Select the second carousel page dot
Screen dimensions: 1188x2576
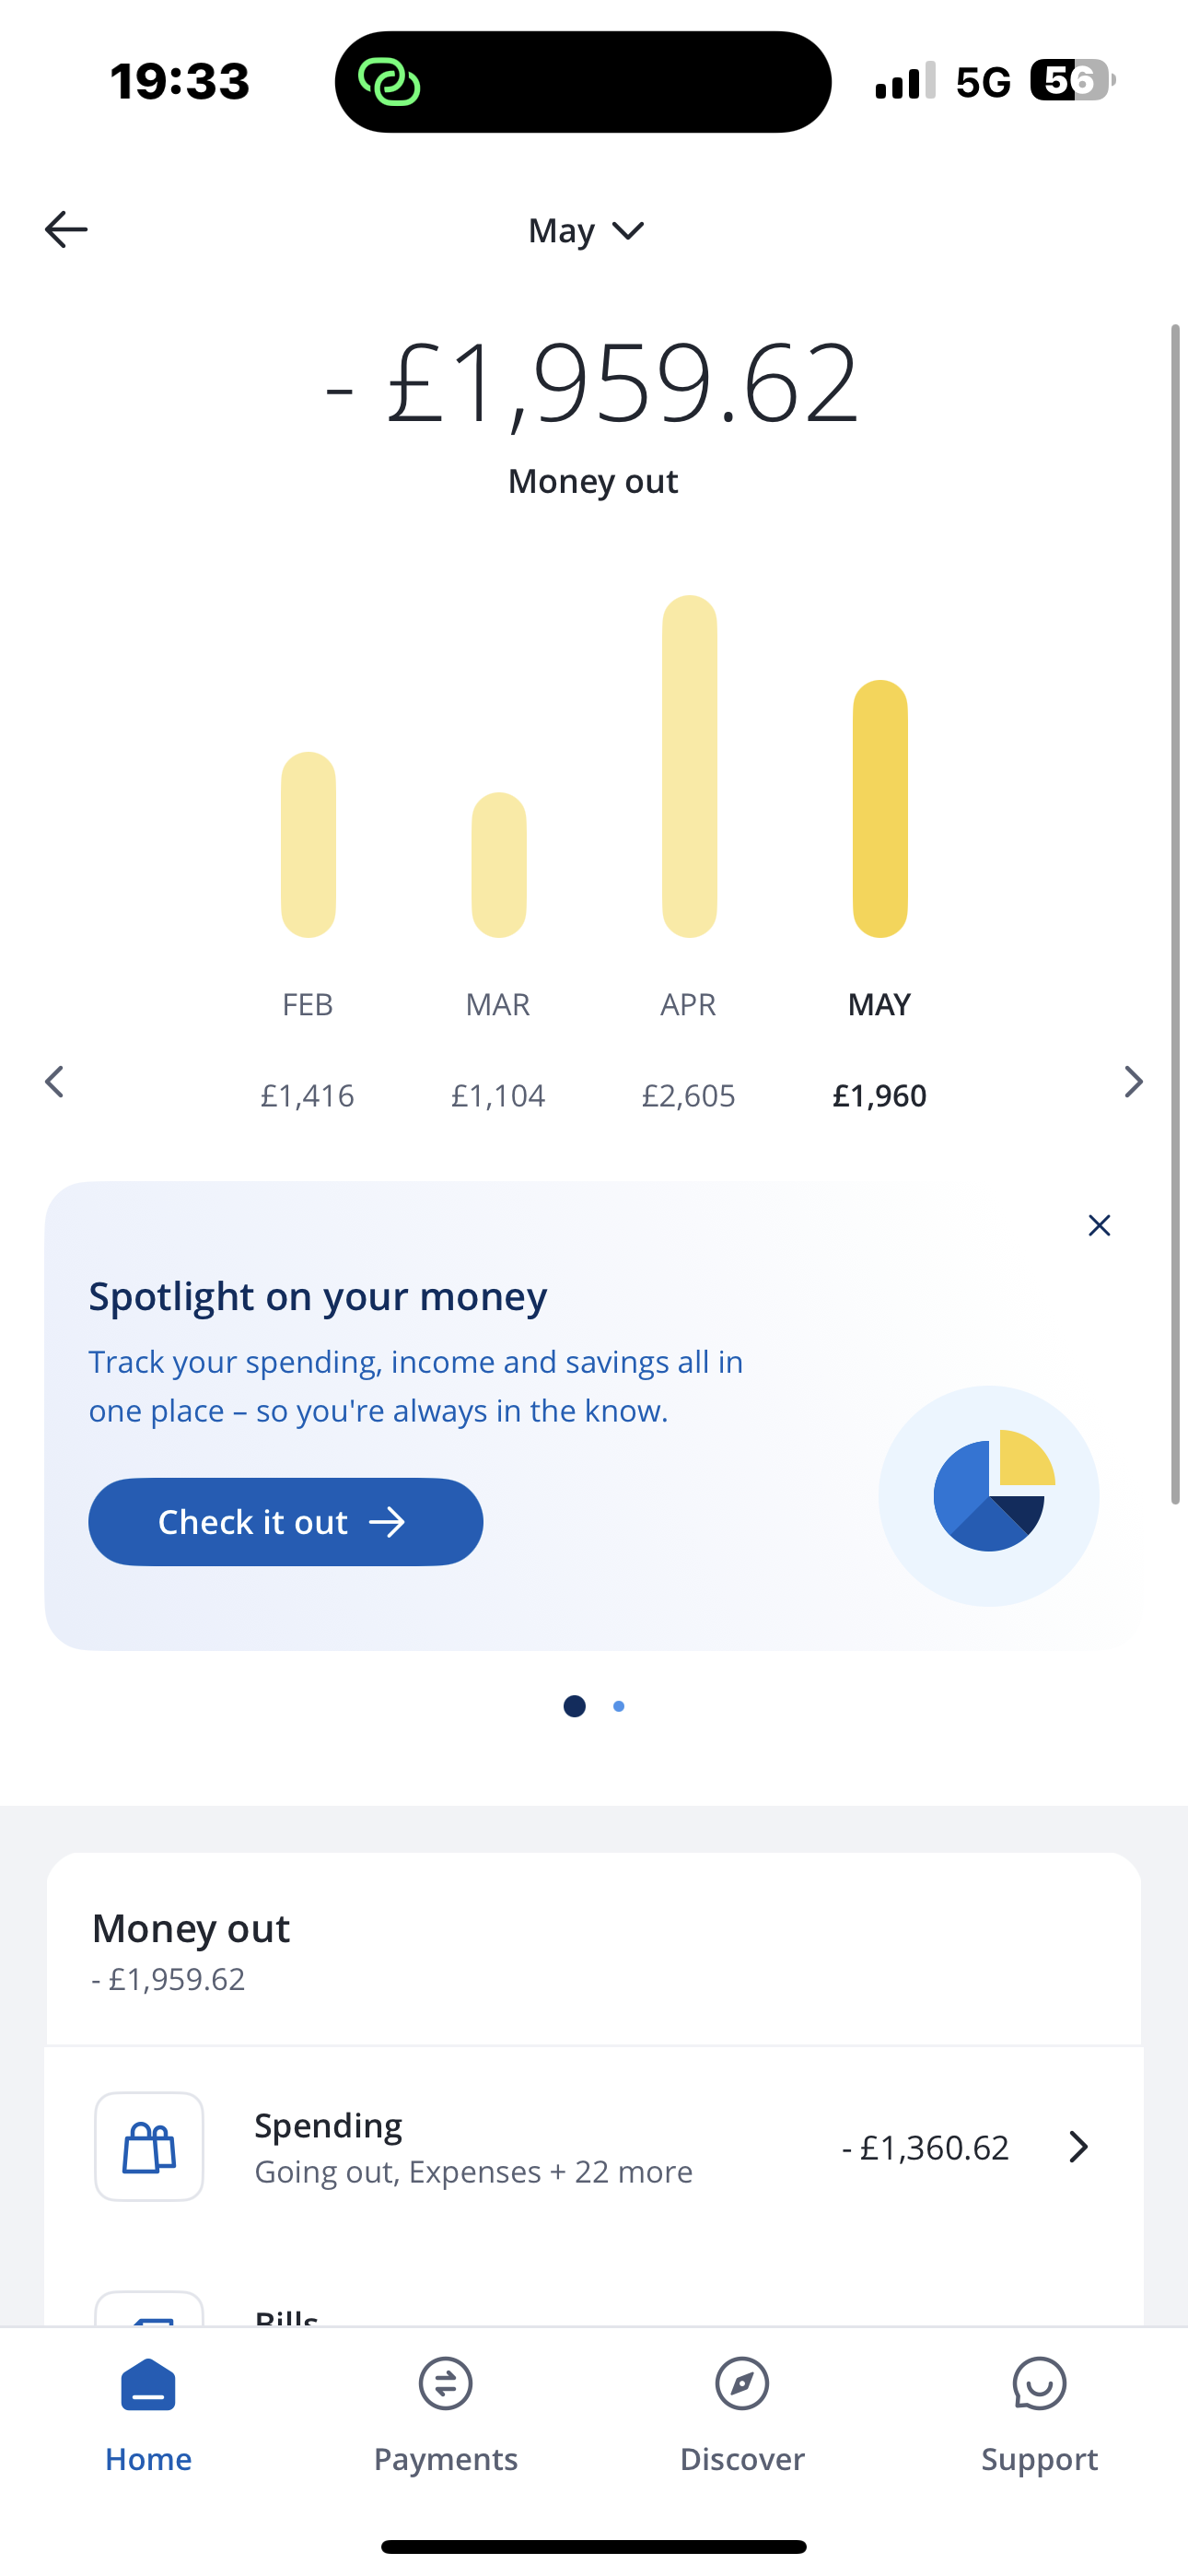[619, 1706]
